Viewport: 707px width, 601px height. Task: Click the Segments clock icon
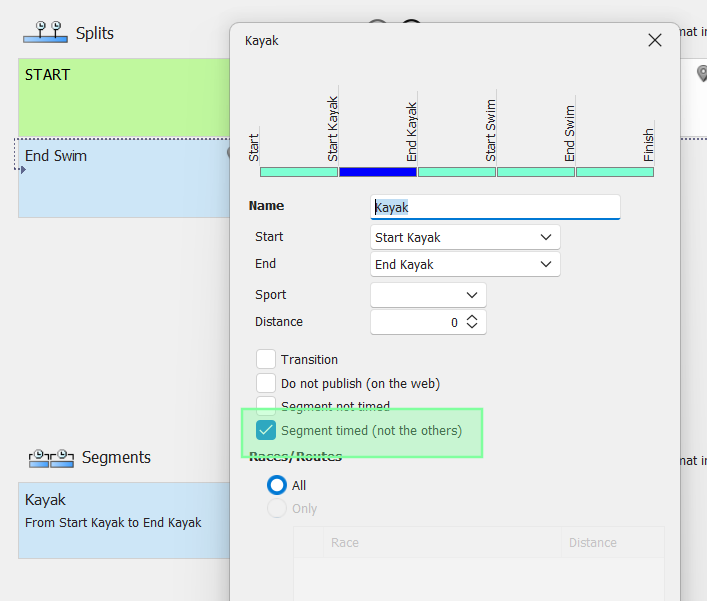51,458
